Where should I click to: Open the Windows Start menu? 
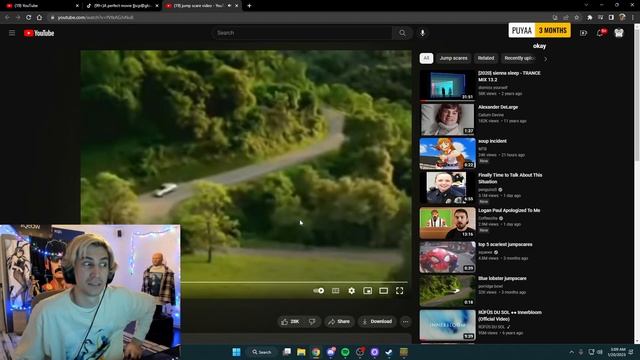pyautogui.click(x=236, y=352)
